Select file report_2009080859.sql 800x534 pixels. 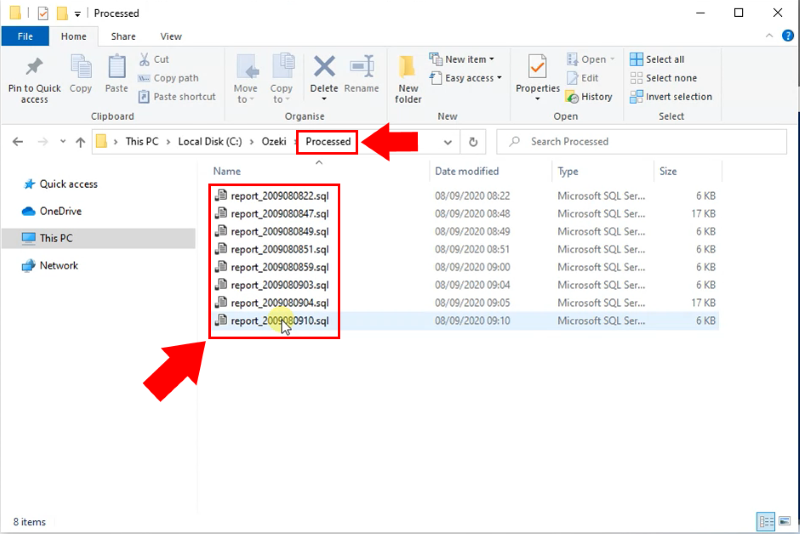[x=280, y=267]
